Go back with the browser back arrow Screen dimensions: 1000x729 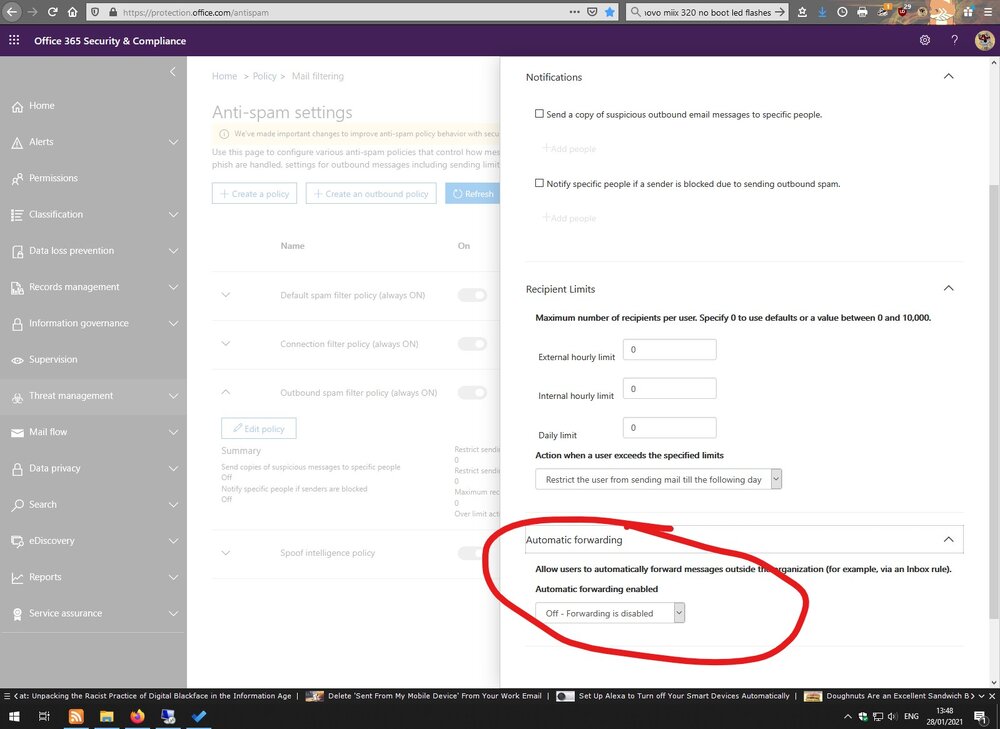[x=12, y=11]
